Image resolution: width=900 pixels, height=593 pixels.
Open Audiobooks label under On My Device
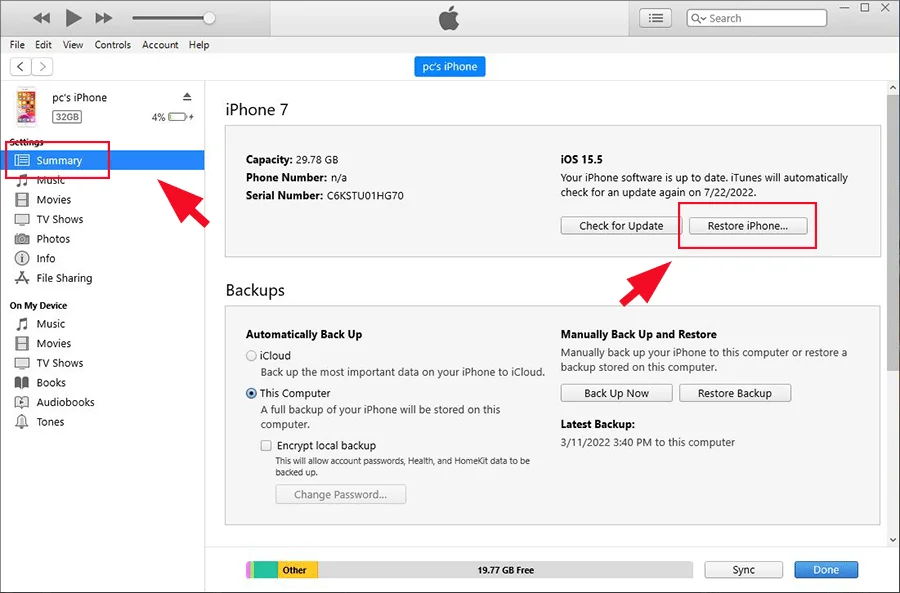[x=65, y=402]
